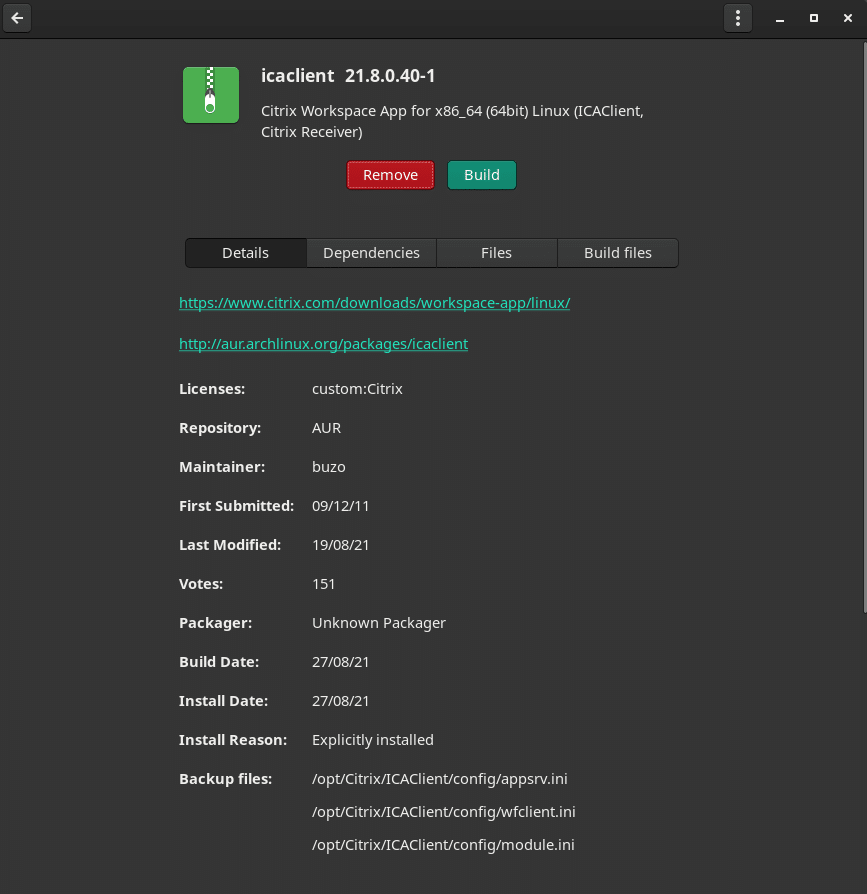
Task: Click the Maintainer: label
Action: (222, 467)
